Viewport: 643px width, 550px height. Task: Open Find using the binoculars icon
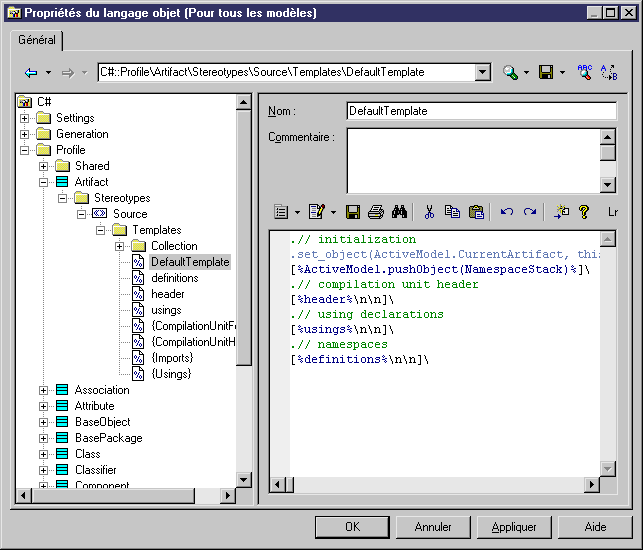pyautogui.click(x=399, y=212)
